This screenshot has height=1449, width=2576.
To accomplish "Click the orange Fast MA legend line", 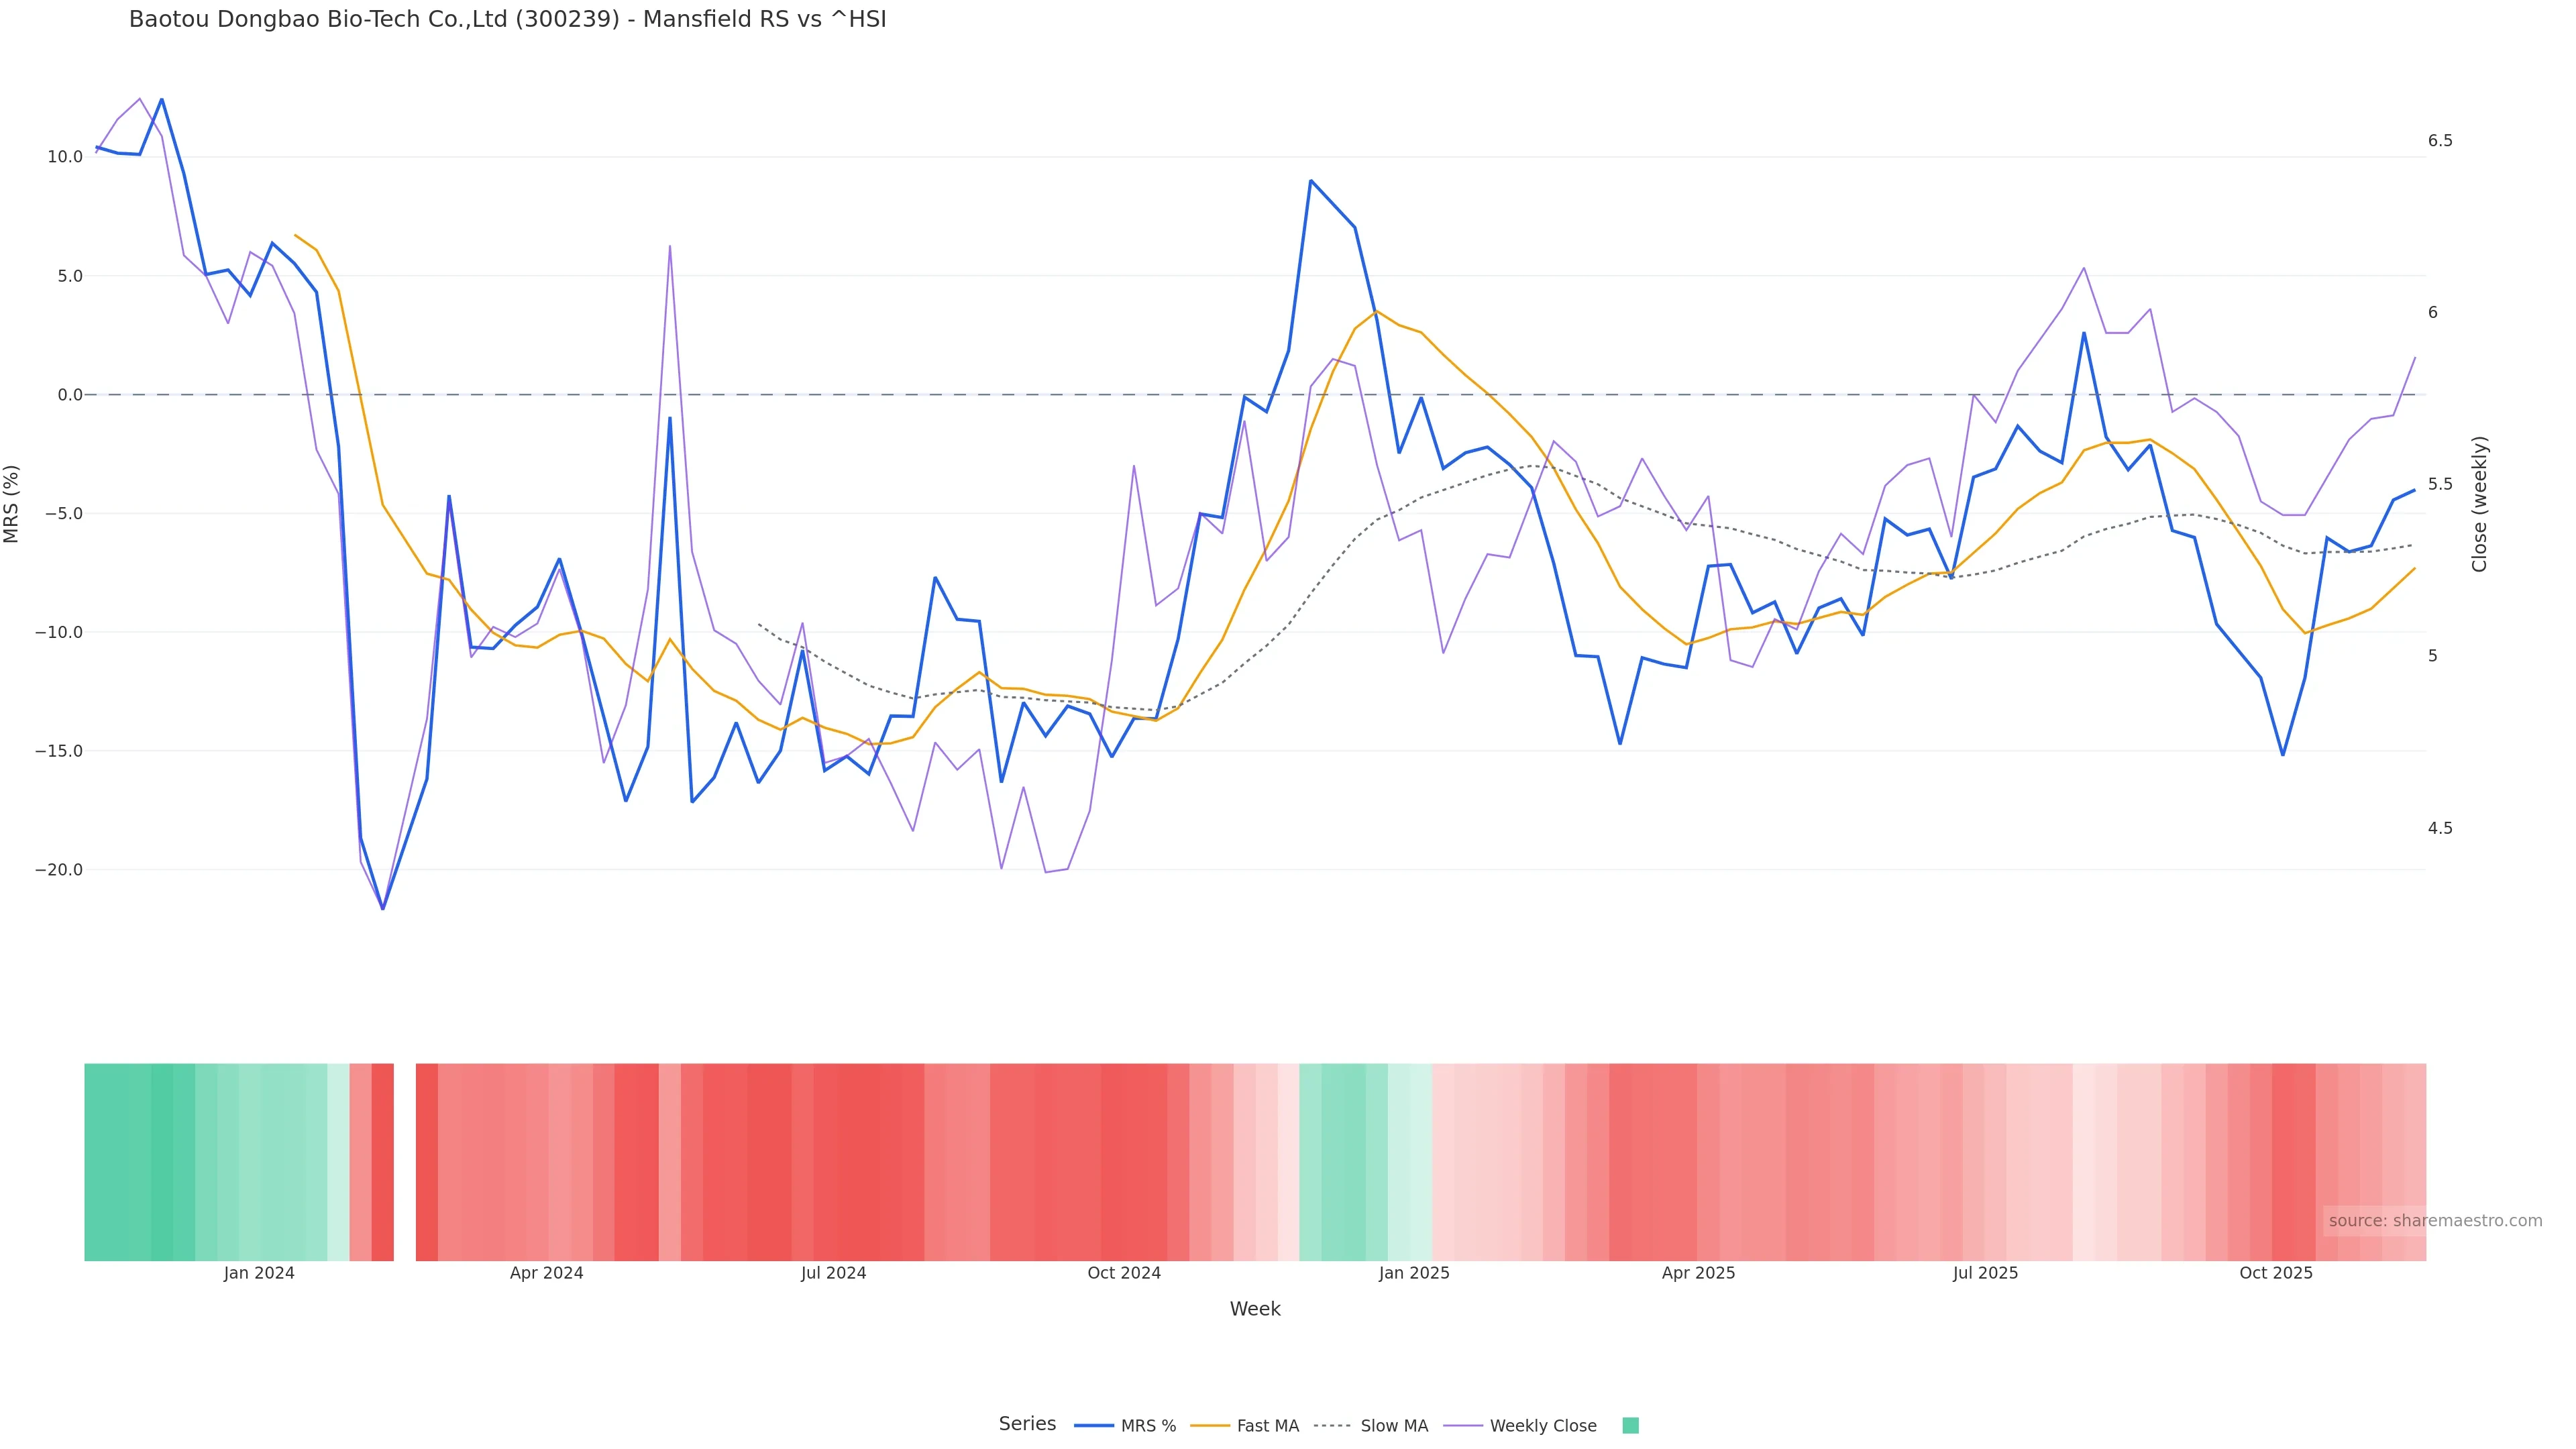I will tap(1210, 1425).
